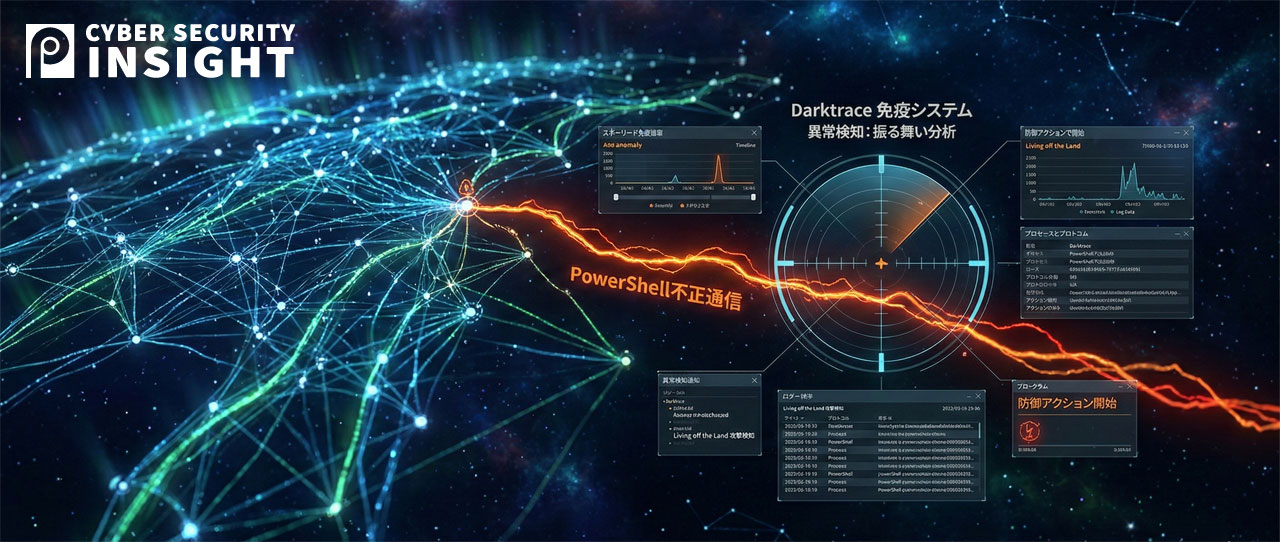Minimize the Living off the Land graph panel
Screen dimensions: 1280x542
(x=1177, y=132)
